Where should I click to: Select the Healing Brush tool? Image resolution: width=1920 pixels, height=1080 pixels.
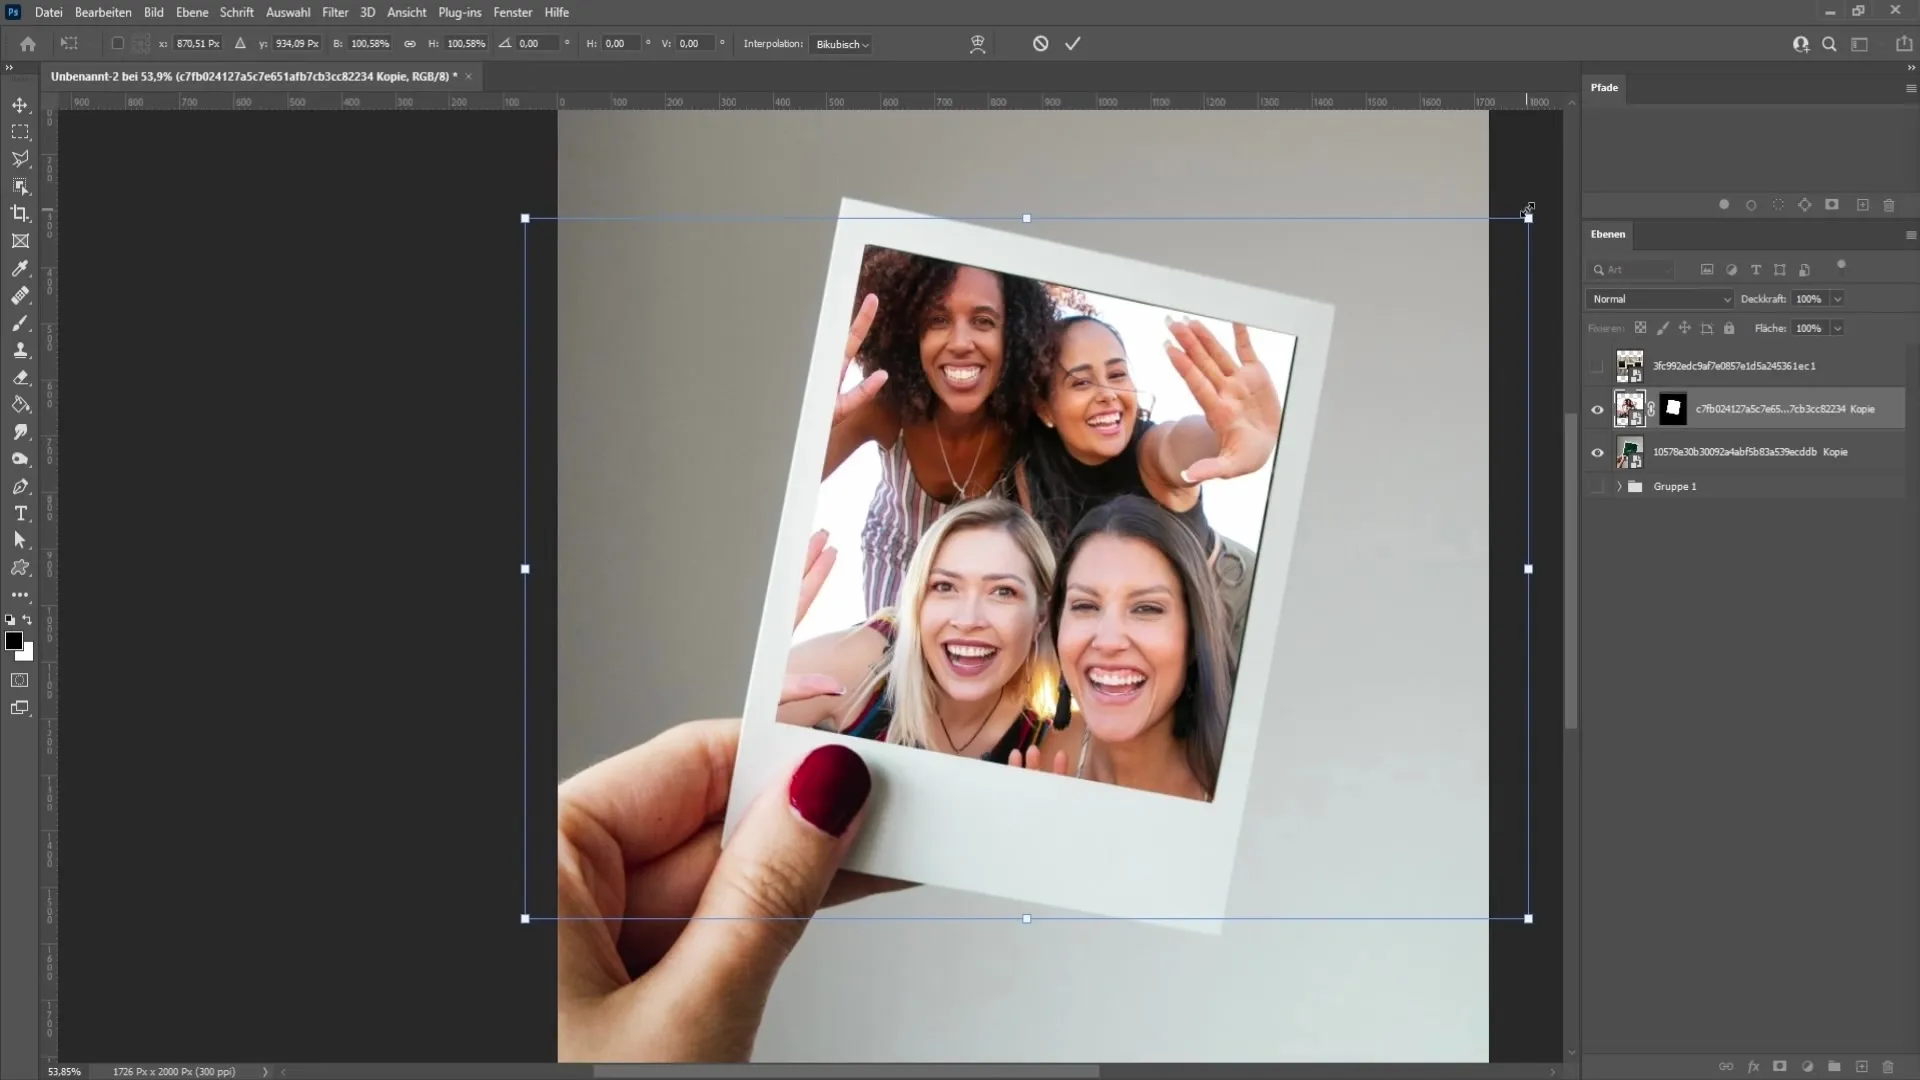20,296
